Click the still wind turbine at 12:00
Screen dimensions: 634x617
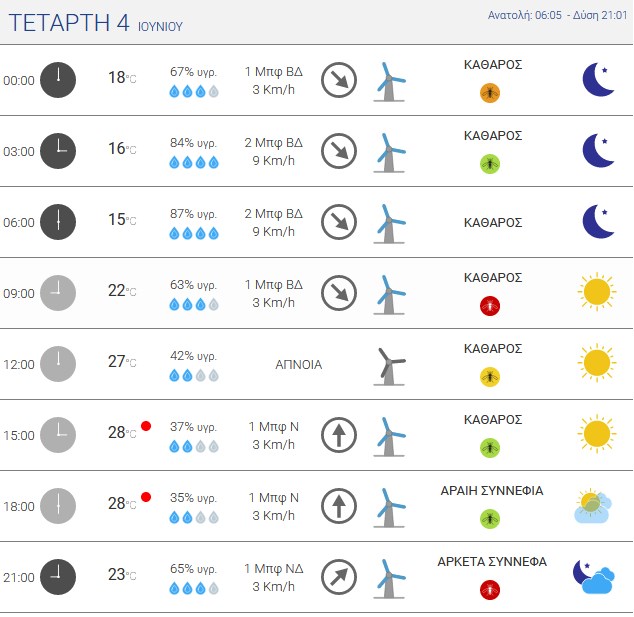(x=389, y=366)
